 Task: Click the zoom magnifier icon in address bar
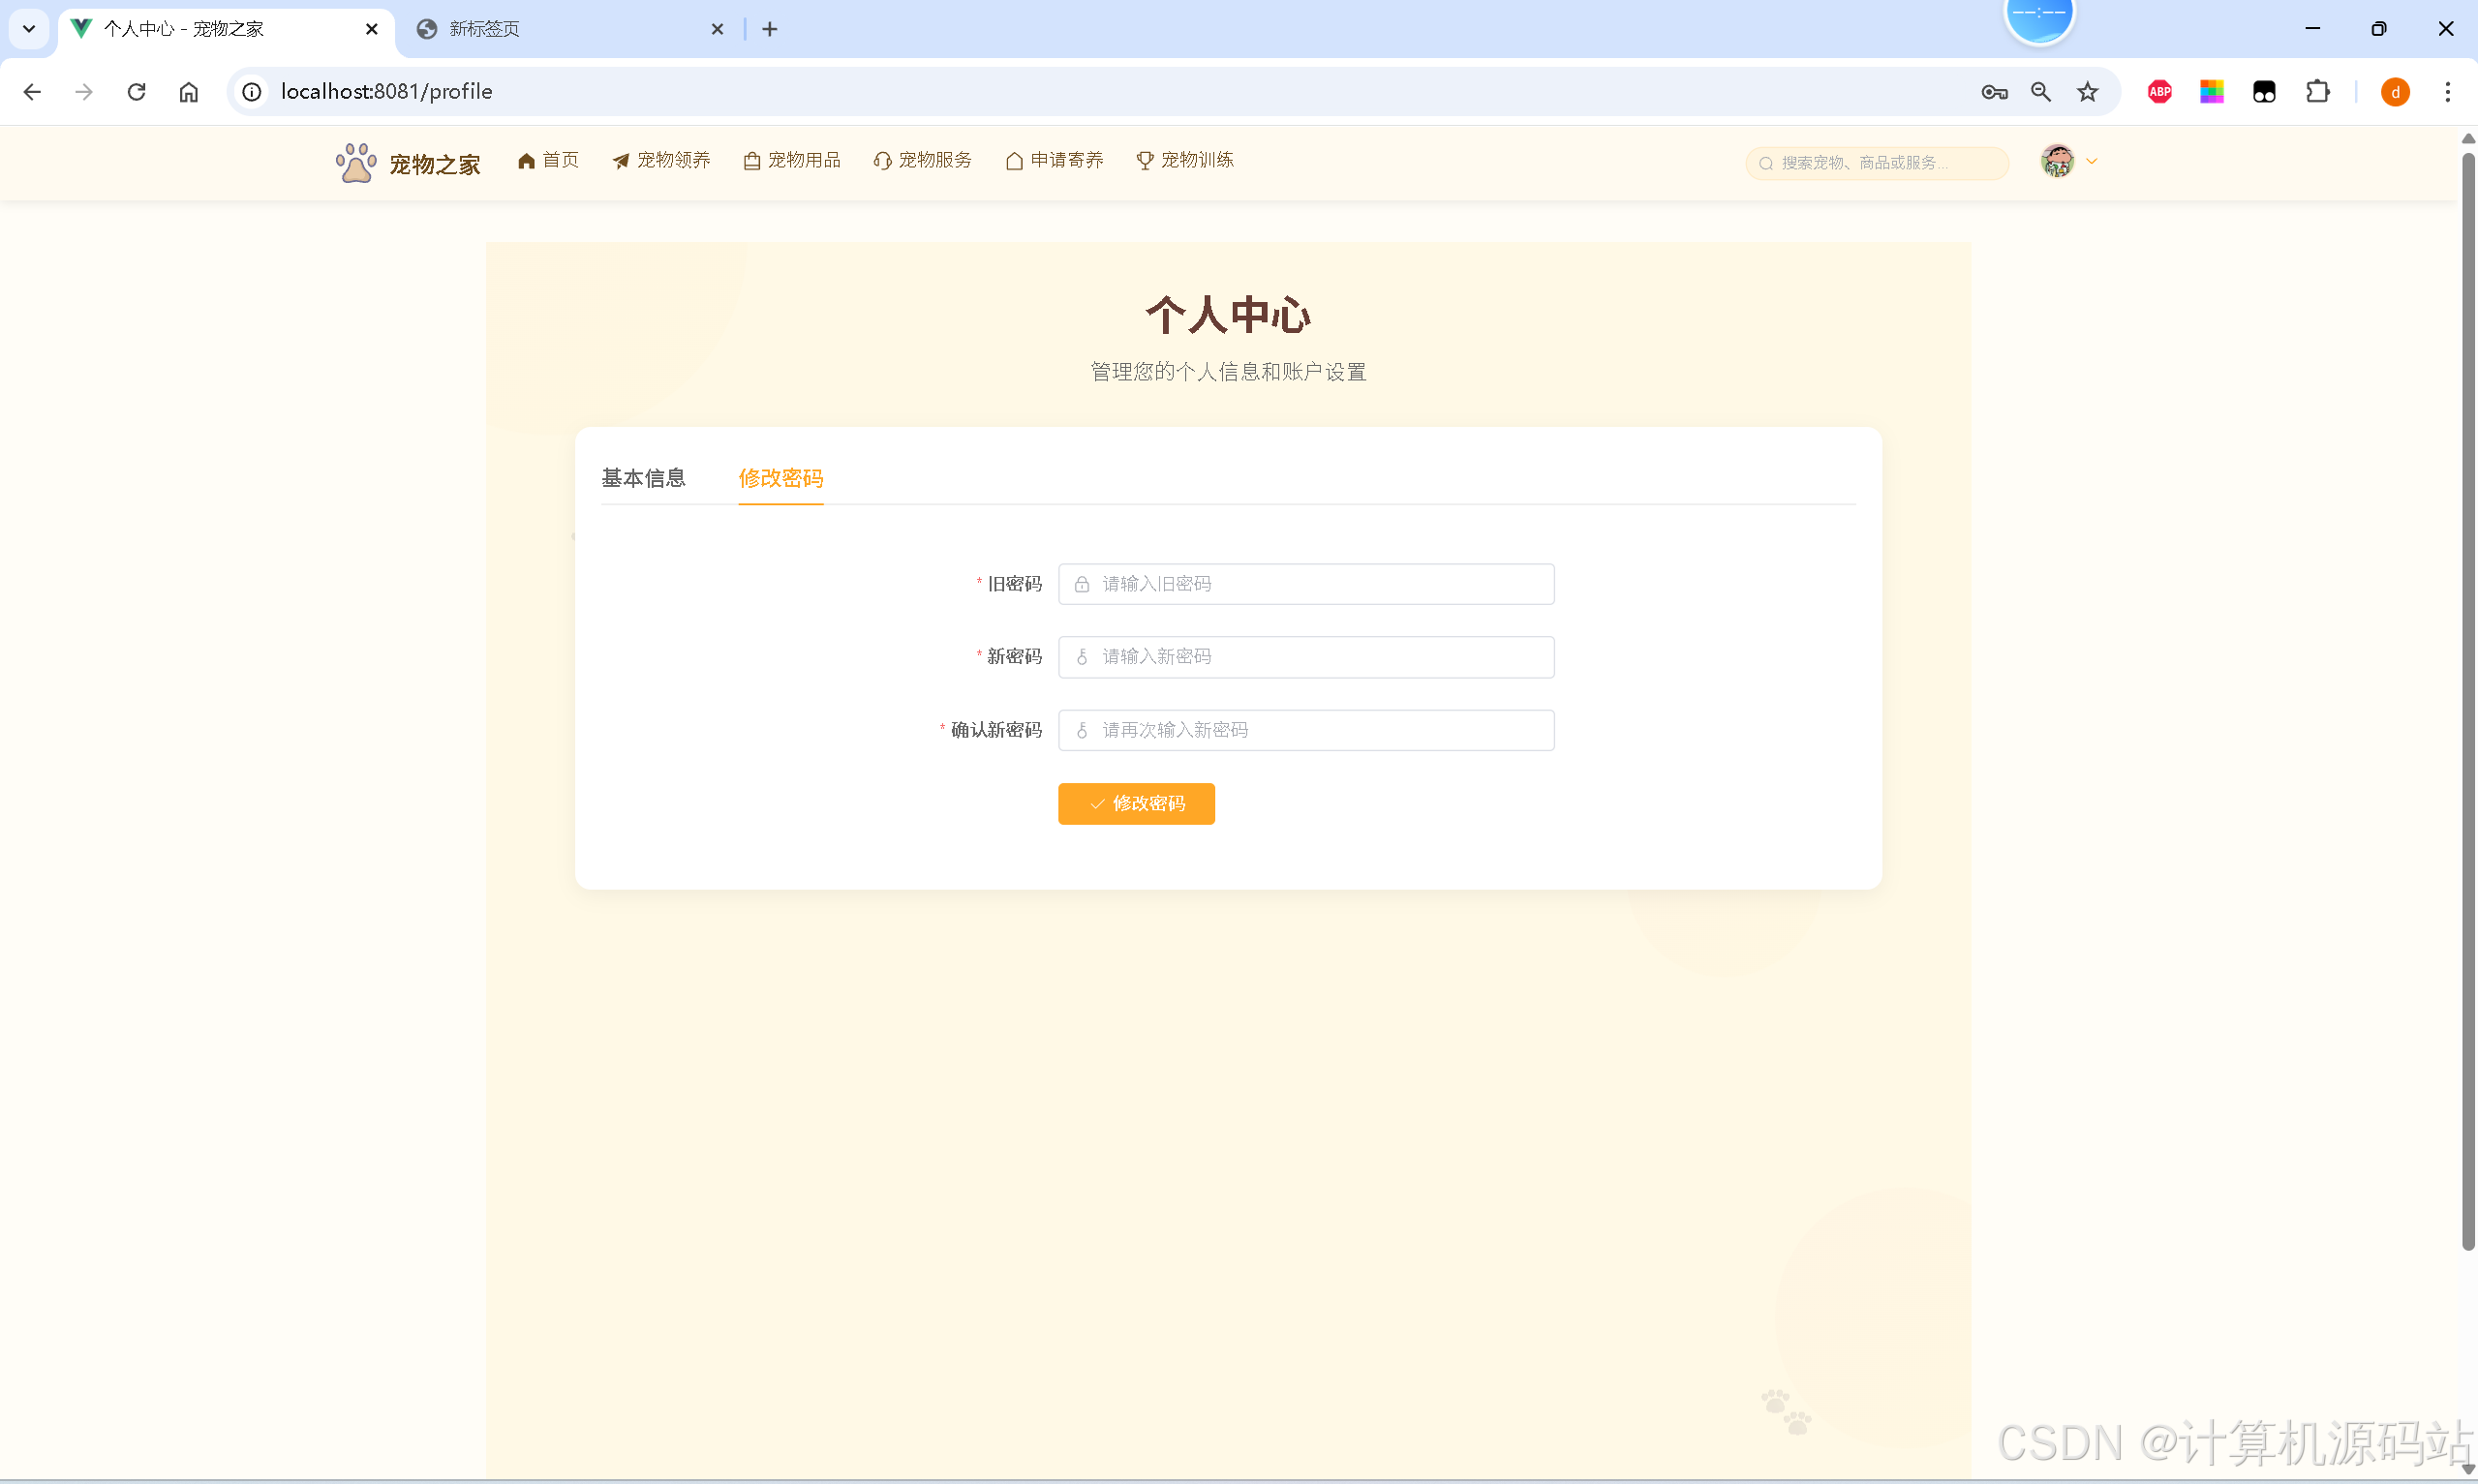pyautogui.click(x=2041, y=92)
